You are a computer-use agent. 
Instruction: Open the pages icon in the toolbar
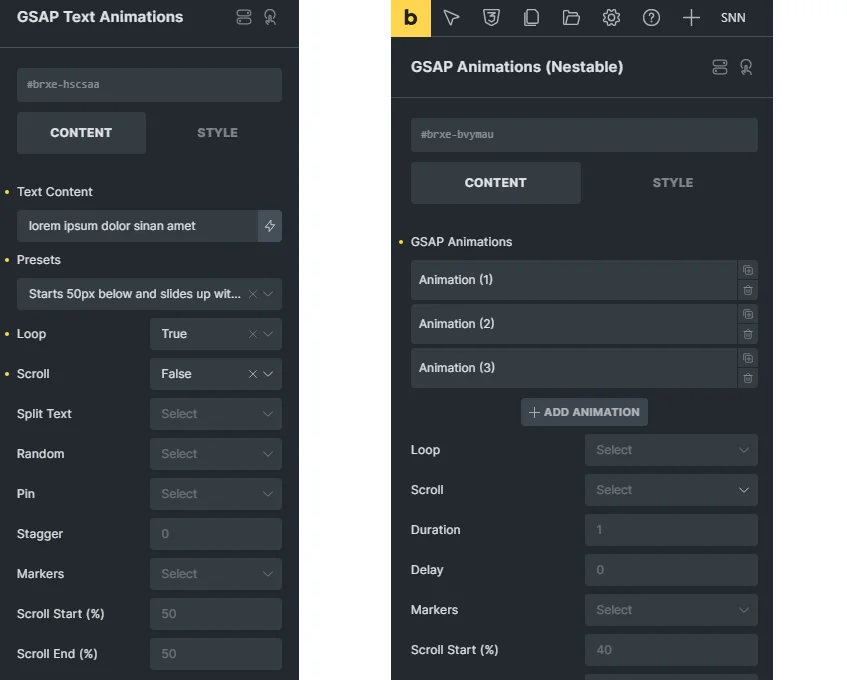(531, 18)
